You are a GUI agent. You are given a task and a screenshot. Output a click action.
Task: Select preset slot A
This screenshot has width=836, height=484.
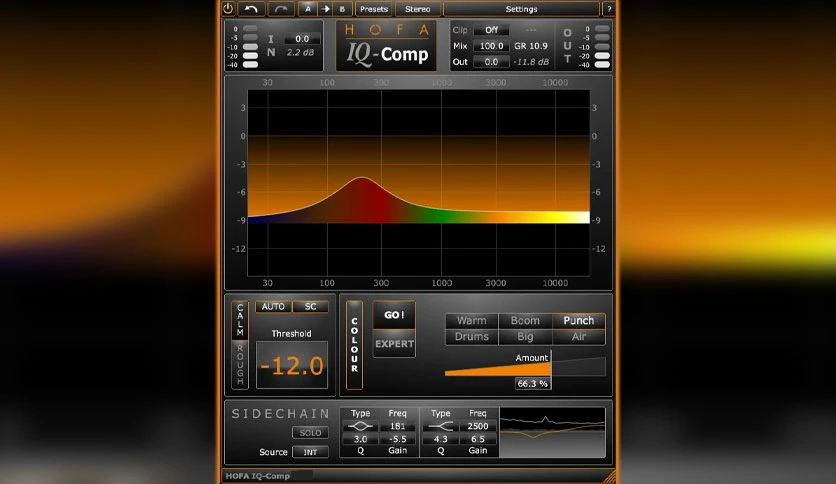(308, 9)
